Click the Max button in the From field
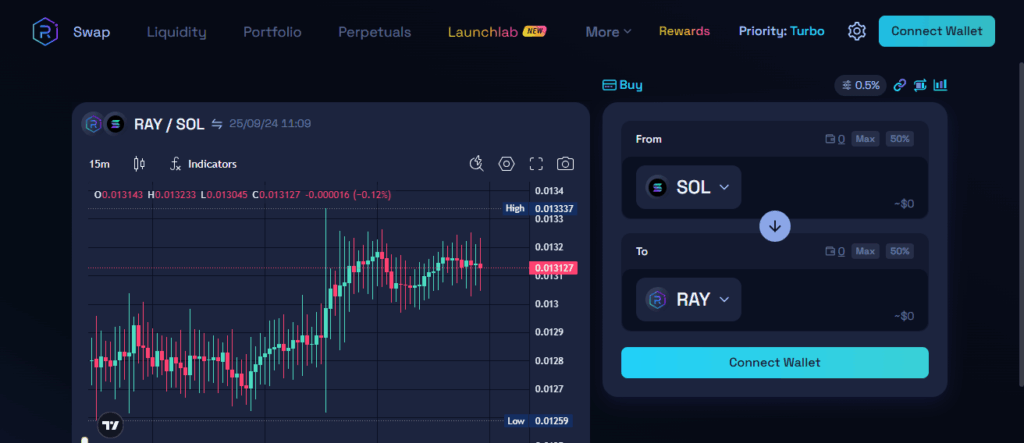Viewport: 1024px width, 443px height. click(x=865, y=139)
